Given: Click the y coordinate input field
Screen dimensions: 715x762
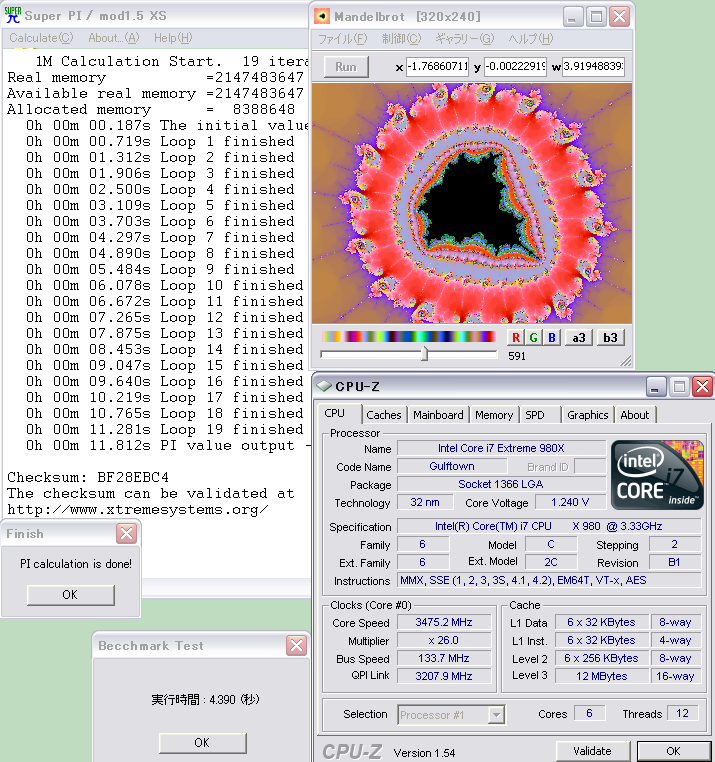Looking at the screenshot, I should 516,66.
